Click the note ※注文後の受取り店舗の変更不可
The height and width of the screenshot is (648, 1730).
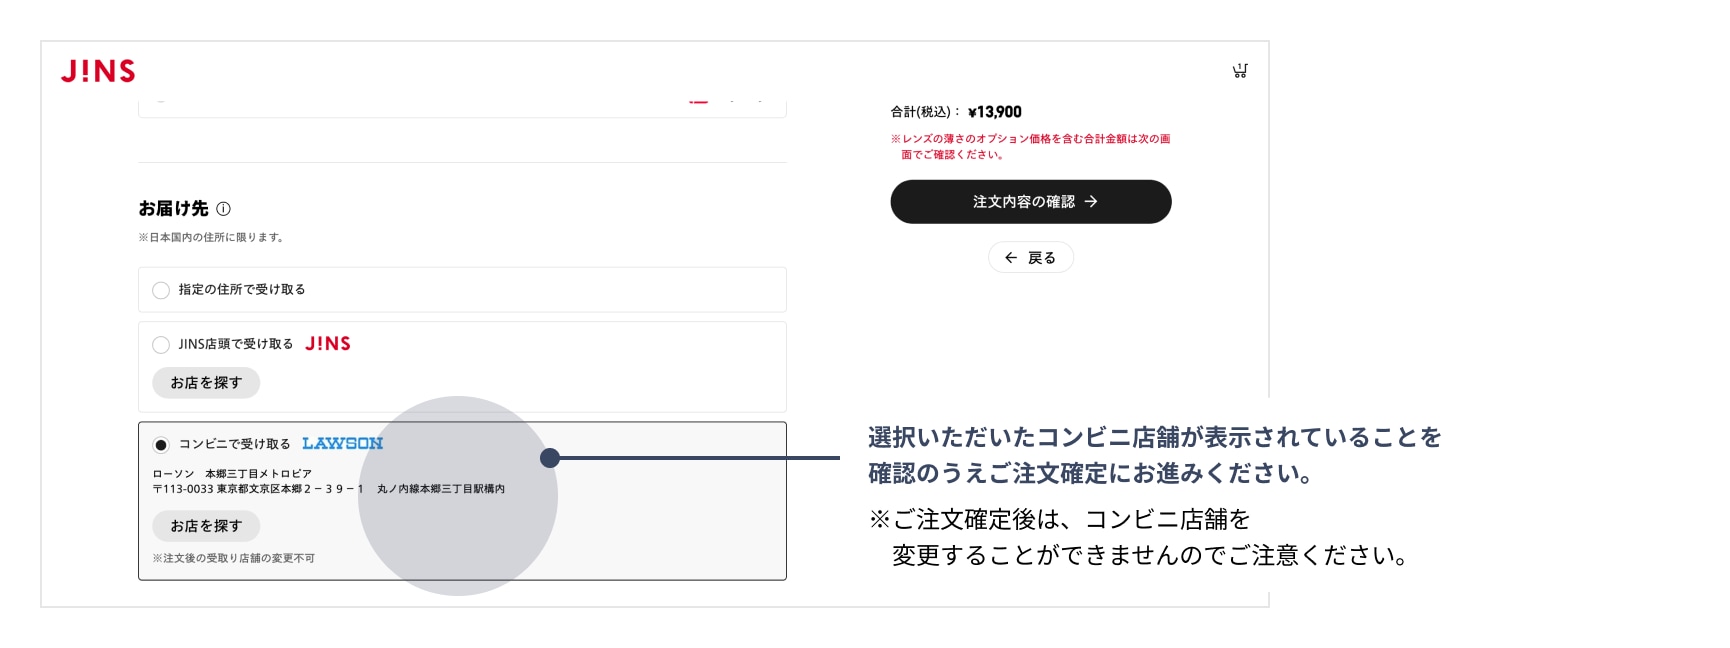pyautogui.click(x=234, y=558)
